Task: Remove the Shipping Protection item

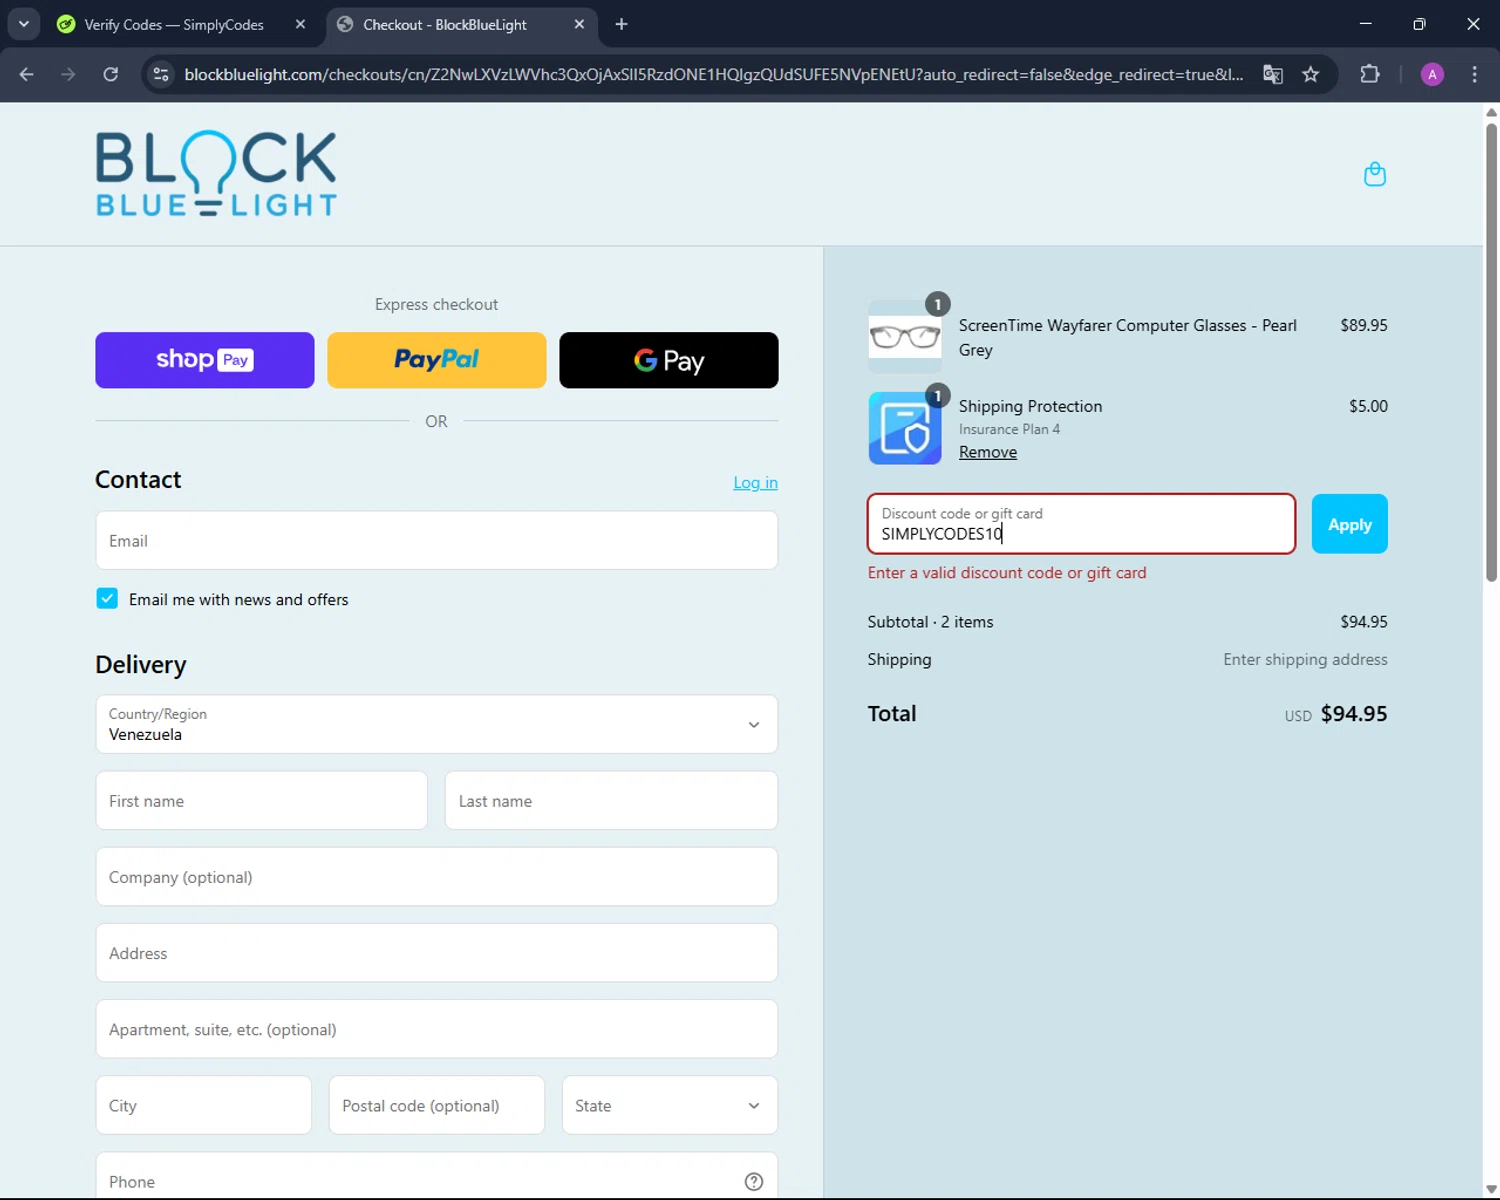Action: tap(988, 452)
